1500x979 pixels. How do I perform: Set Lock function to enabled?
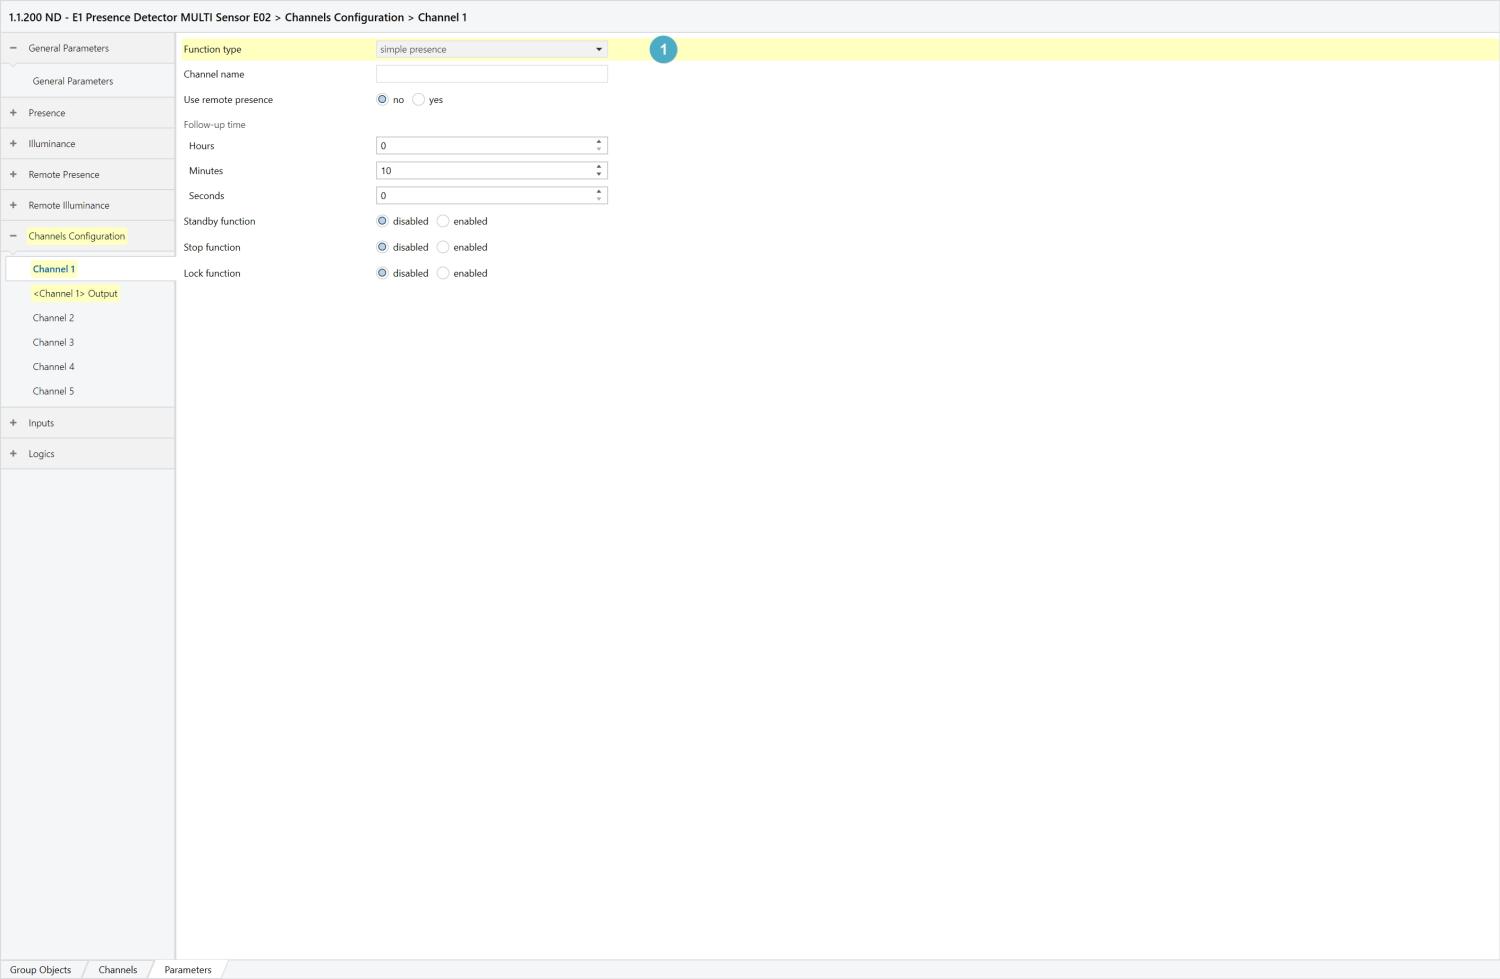[443, 273]
